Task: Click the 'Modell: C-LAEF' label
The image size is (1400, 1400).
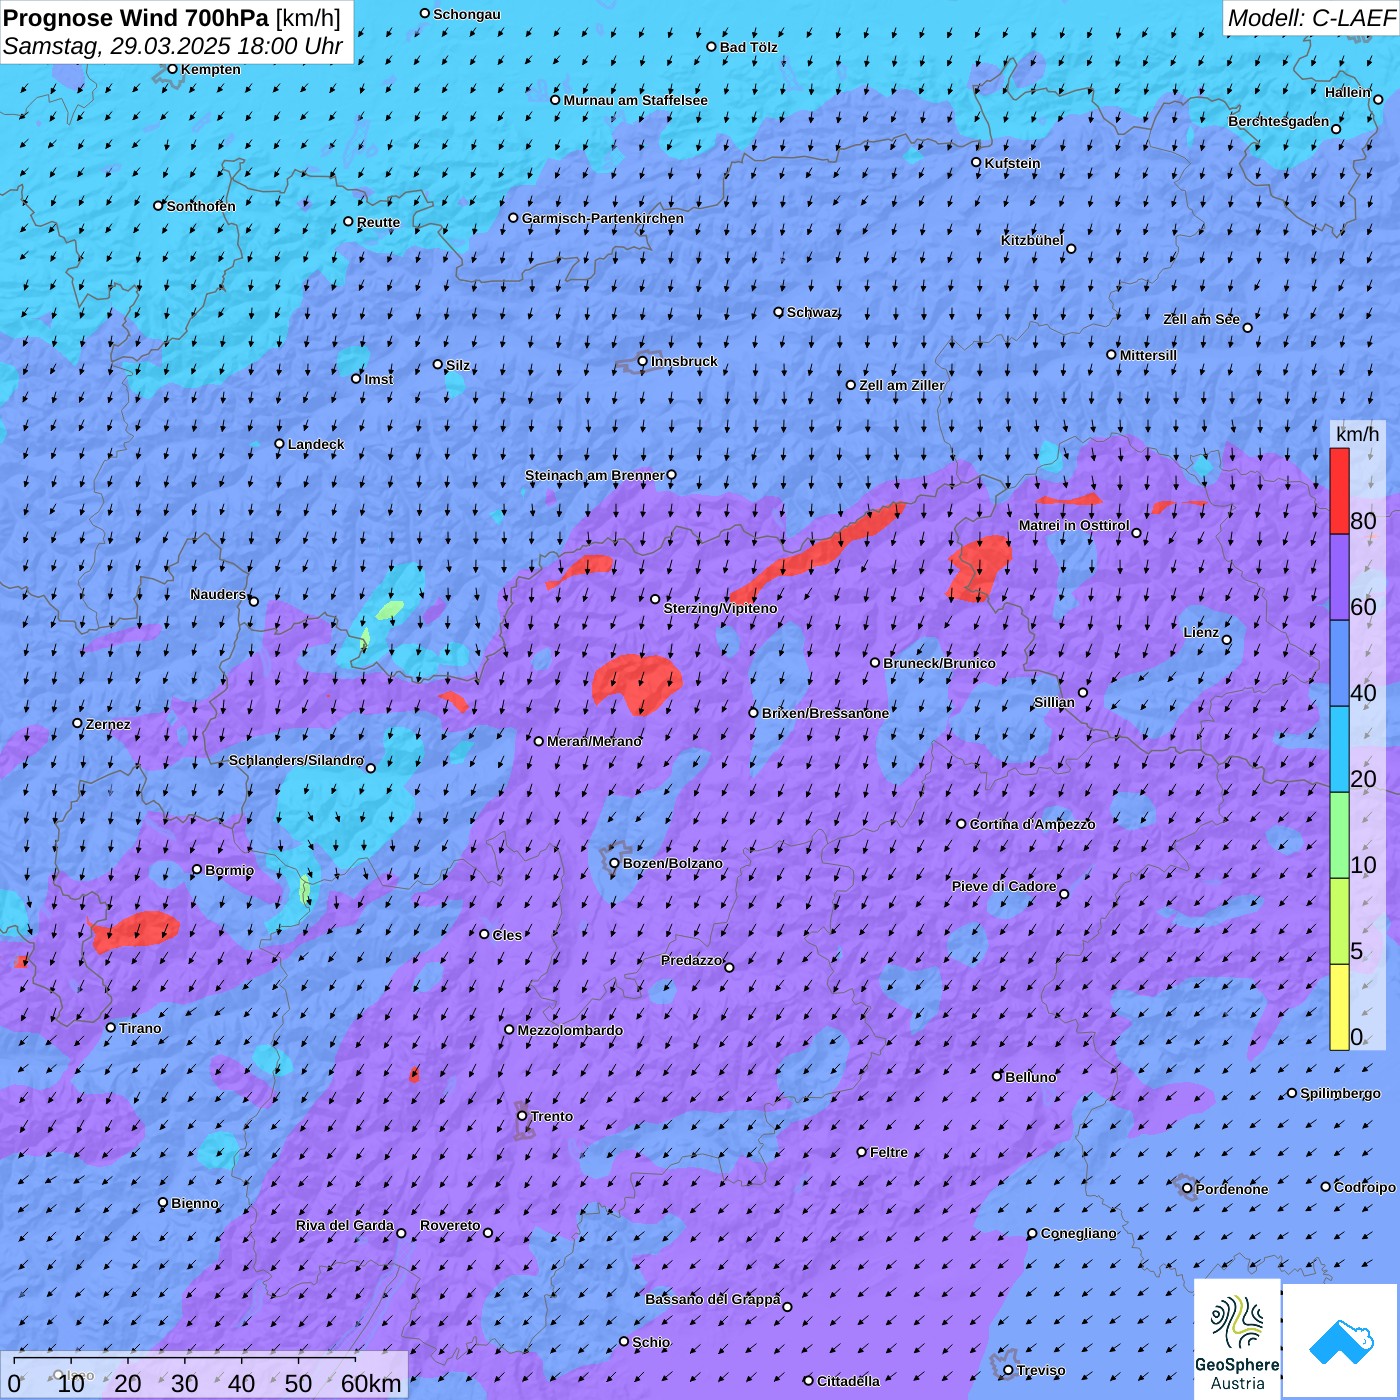Action: click(x=1311, y=18)
